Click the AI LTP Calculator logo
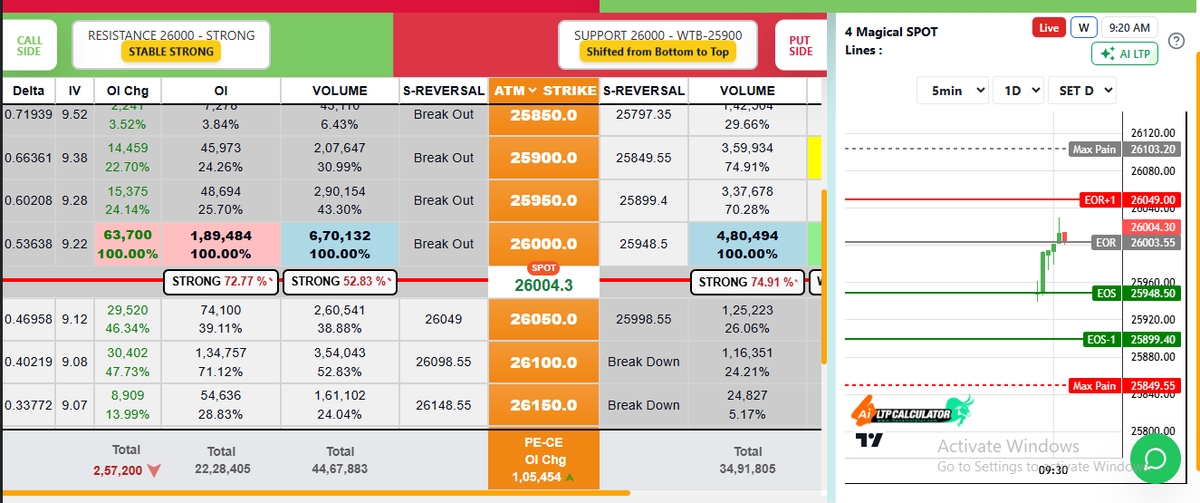Image resolution: width=1200 pixels, height=503 pixels. (911, 410)
